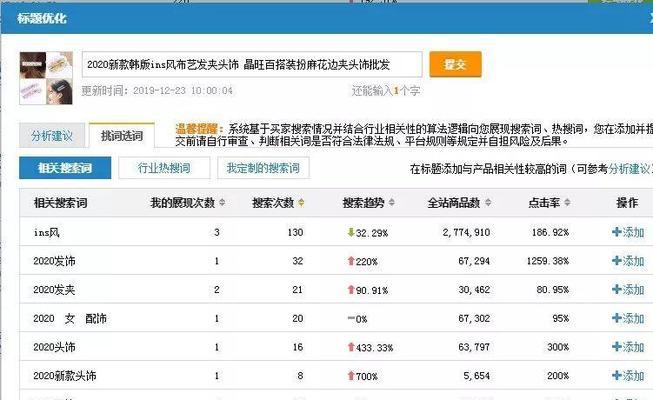Click the 还能输入1个字 counter text

point(386,90)
